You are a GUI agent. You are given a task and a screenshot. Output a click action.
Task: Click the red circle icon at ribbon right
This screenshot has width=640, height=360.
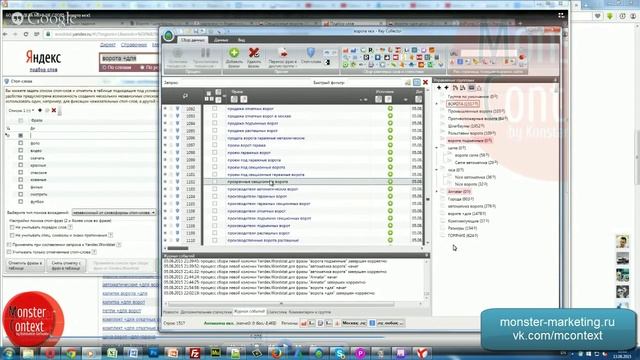[x=521, y=57]
